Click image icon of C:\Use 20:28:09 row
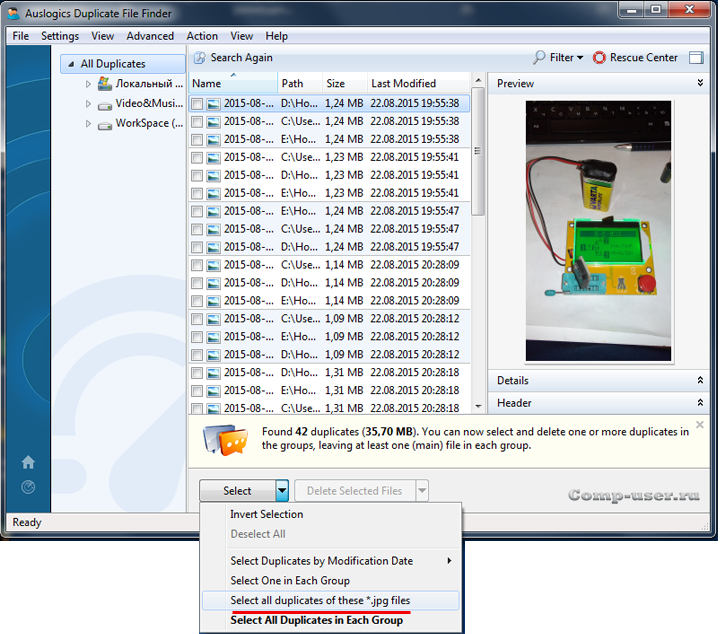This screenshot has width=720, height=634. pyautogui.click(x=213, y=265)
